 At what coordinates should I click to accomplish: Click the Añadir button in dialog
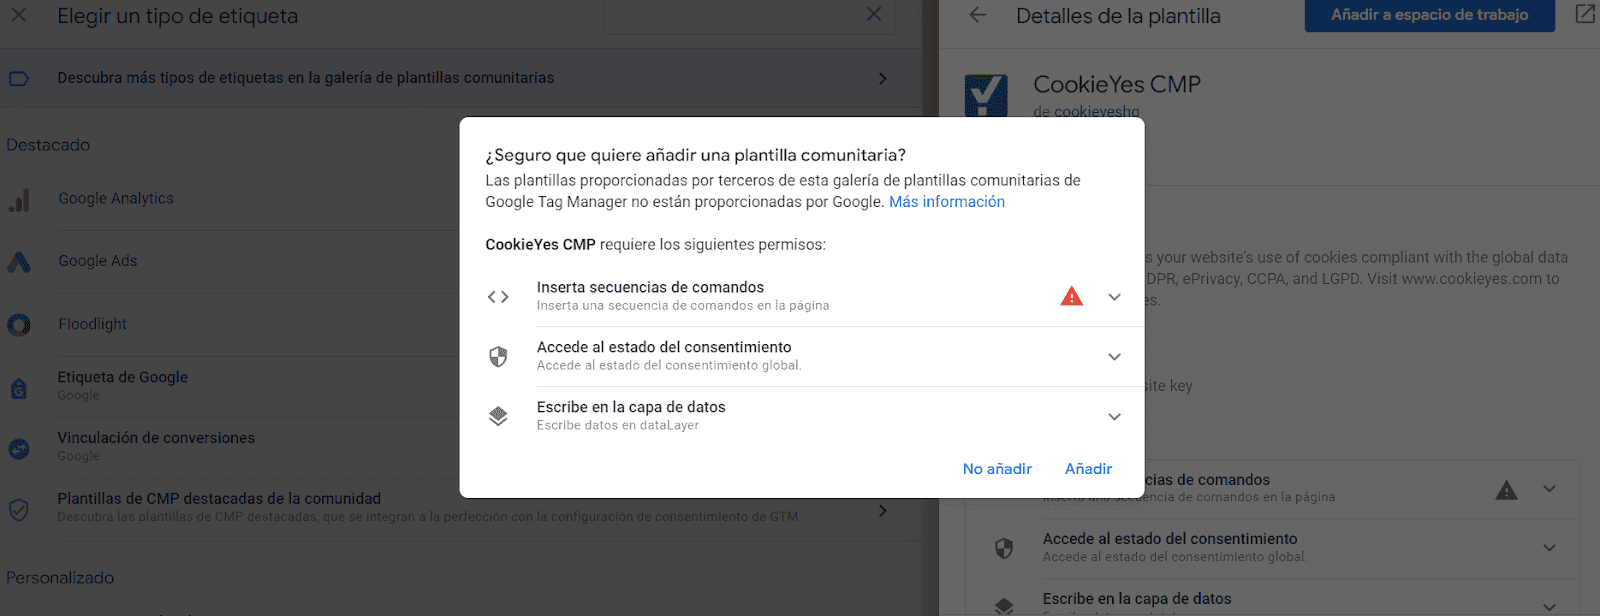coord(1088,469)
